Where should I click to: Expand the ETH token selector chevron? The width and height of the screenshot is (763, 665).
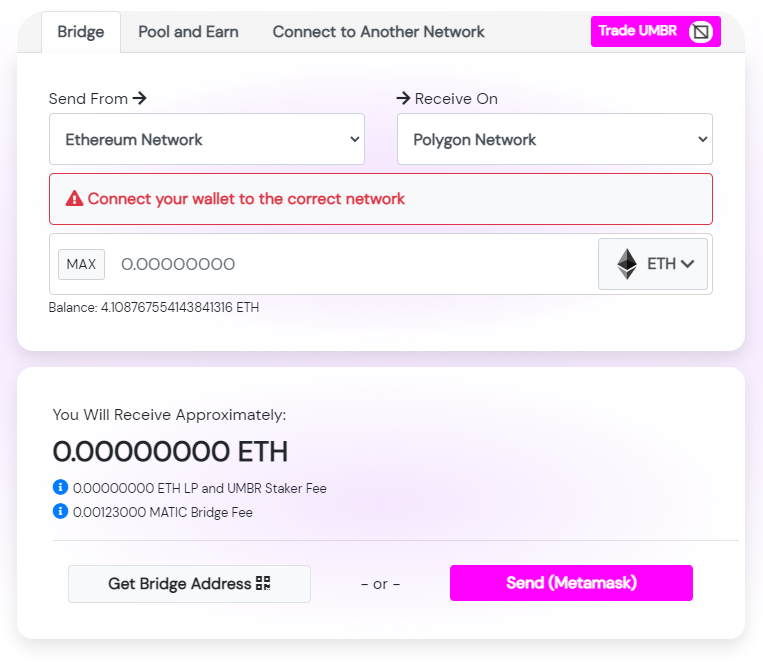coord(686,264)
